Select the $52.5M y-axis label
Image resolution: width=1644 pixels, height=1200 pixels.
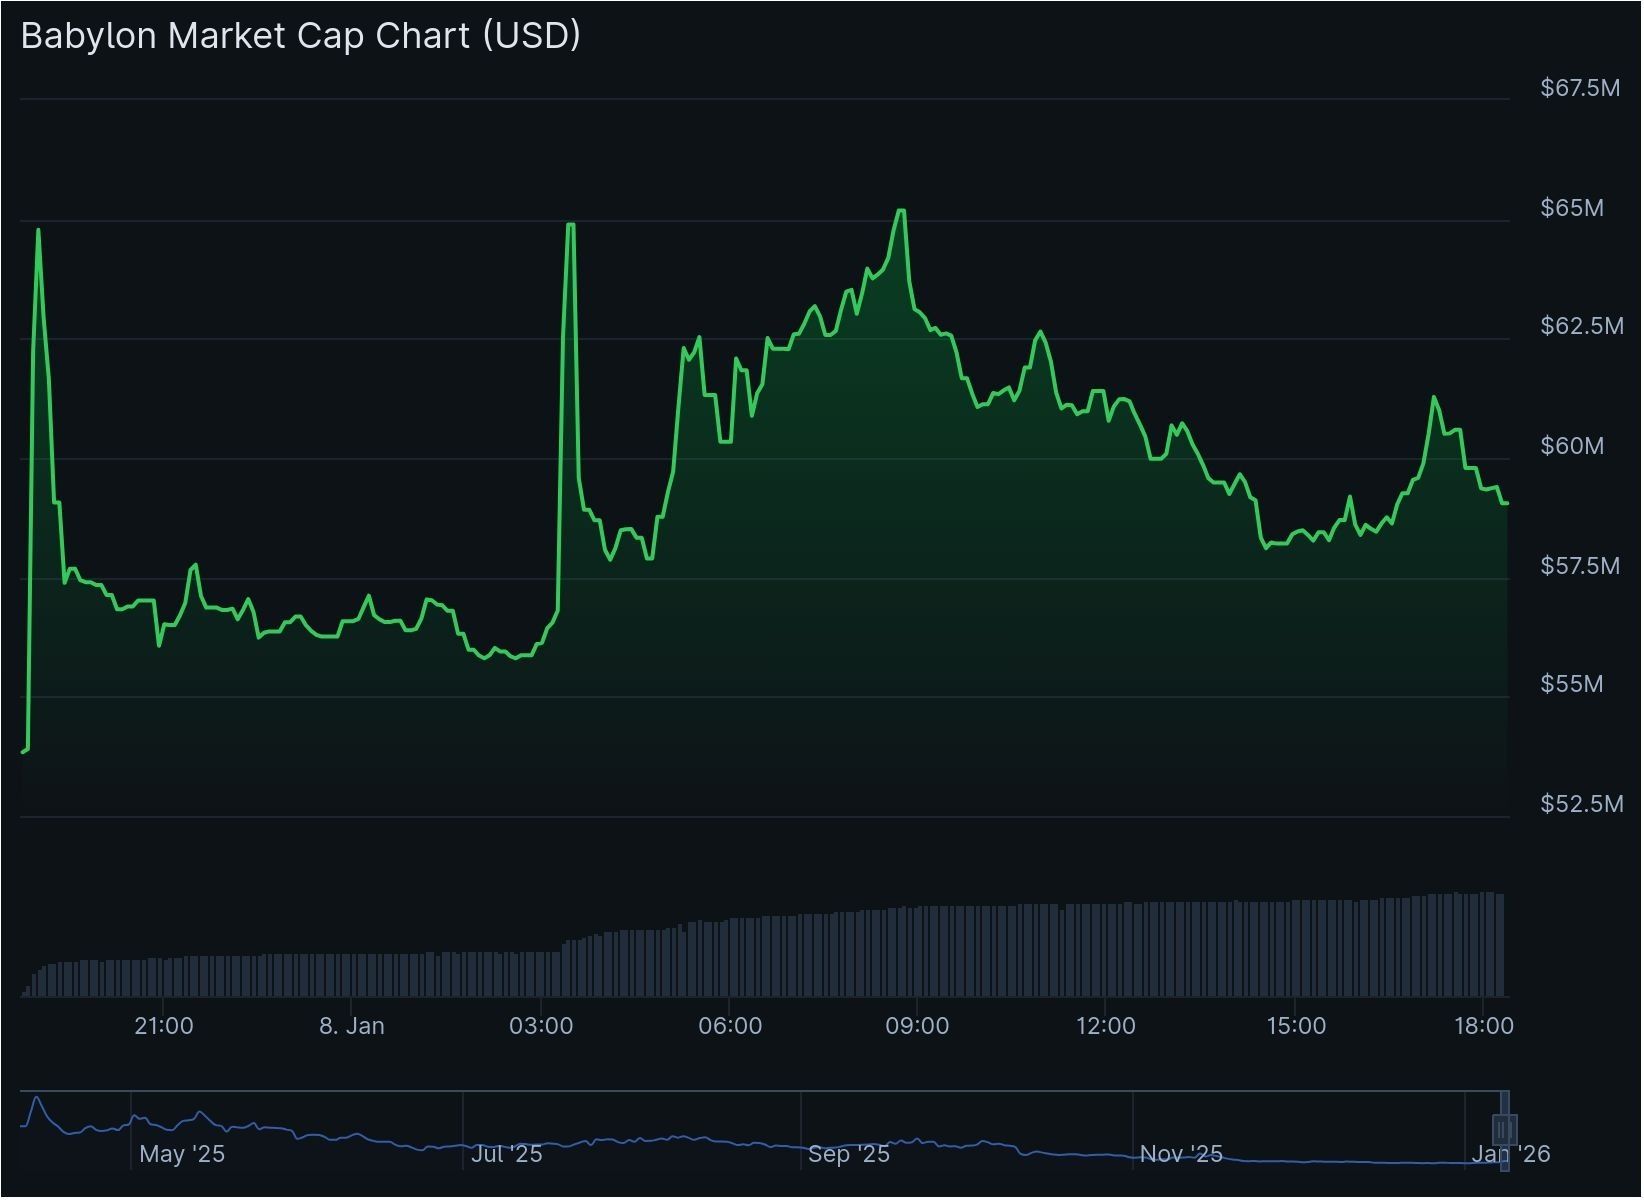pos(1582,804)
